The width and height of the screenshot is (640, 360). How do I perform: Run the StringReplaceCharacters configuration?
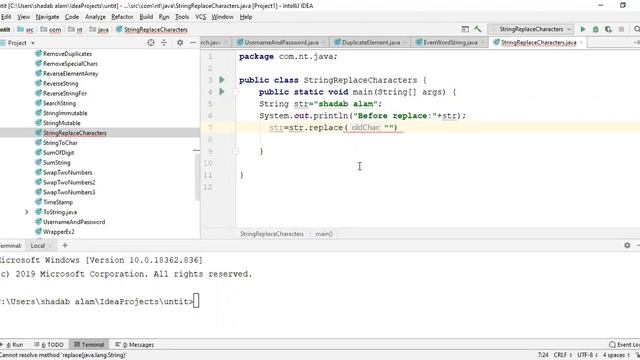[x=583, y=29]
